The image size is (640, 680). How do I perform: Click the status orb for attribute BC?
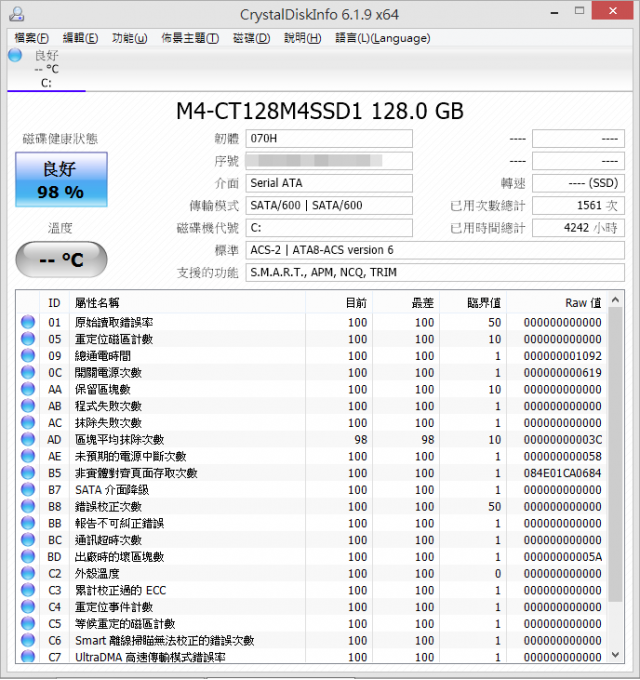coord(28,539)
